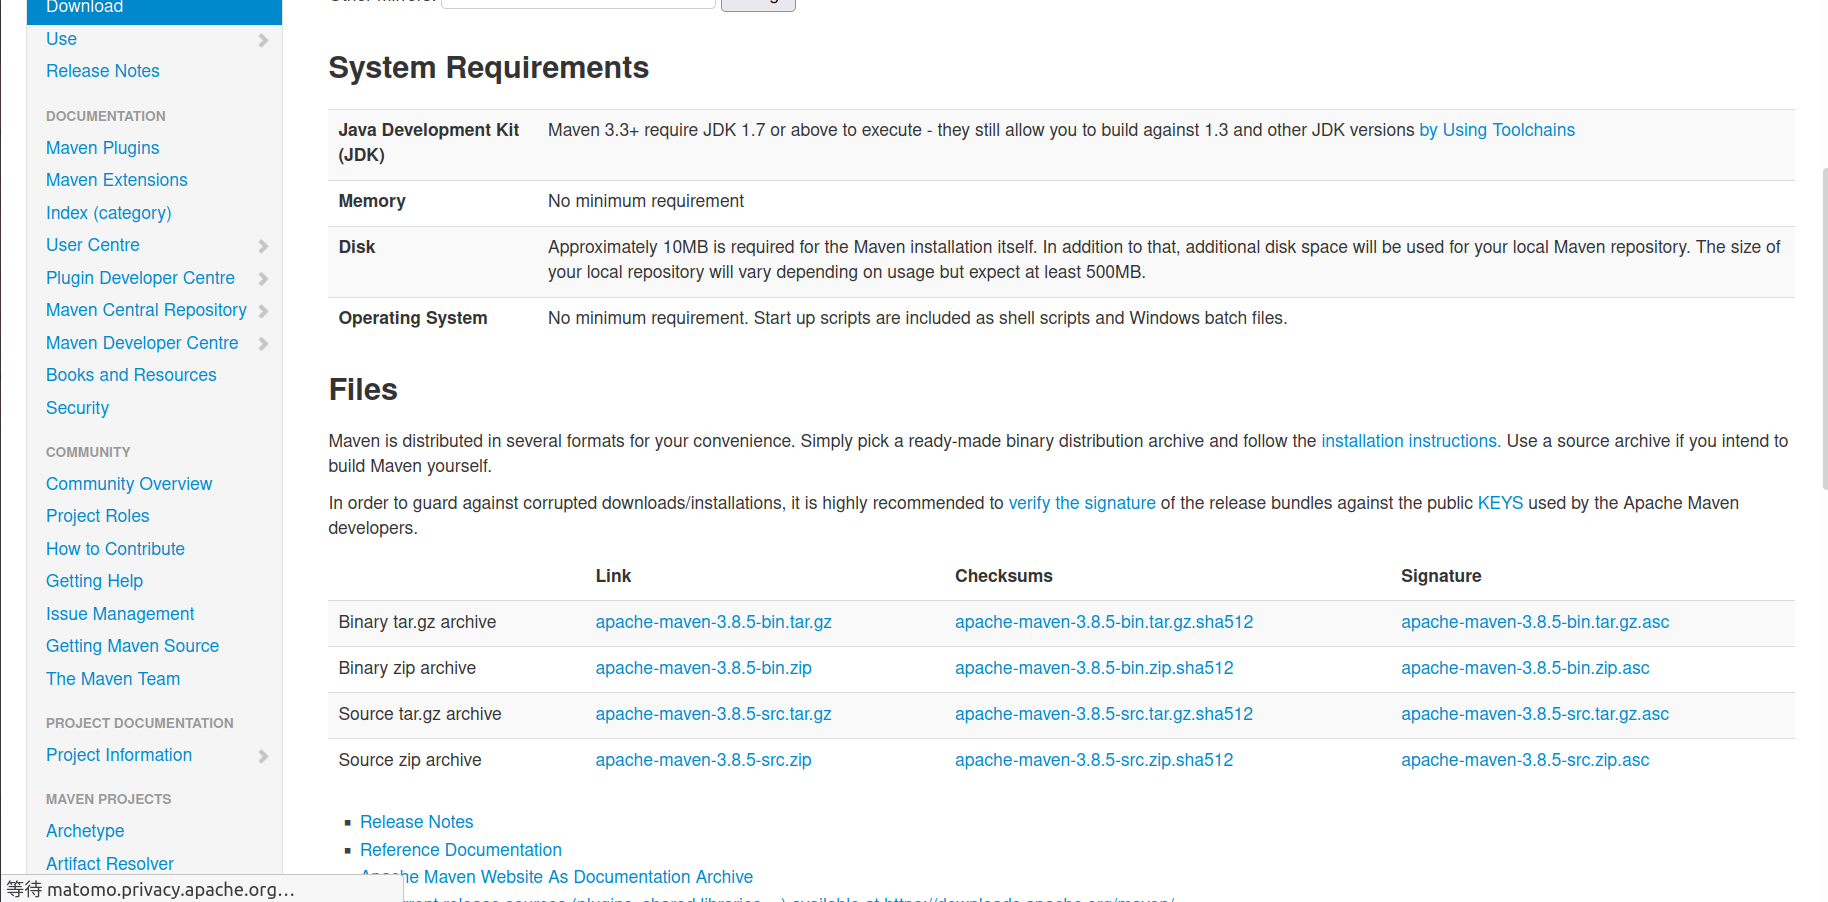This screenshot has width=1828, height=902.
Task: Select the 'Binary tar.gz archive' row label
Action: (417, 622)
